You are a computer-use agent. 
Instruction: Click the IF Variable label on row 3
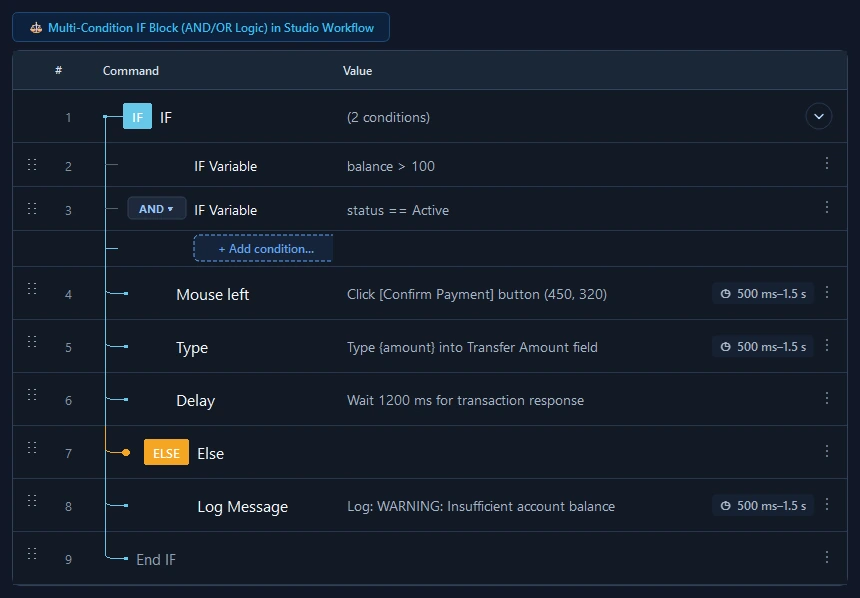[x=225, y=210]
